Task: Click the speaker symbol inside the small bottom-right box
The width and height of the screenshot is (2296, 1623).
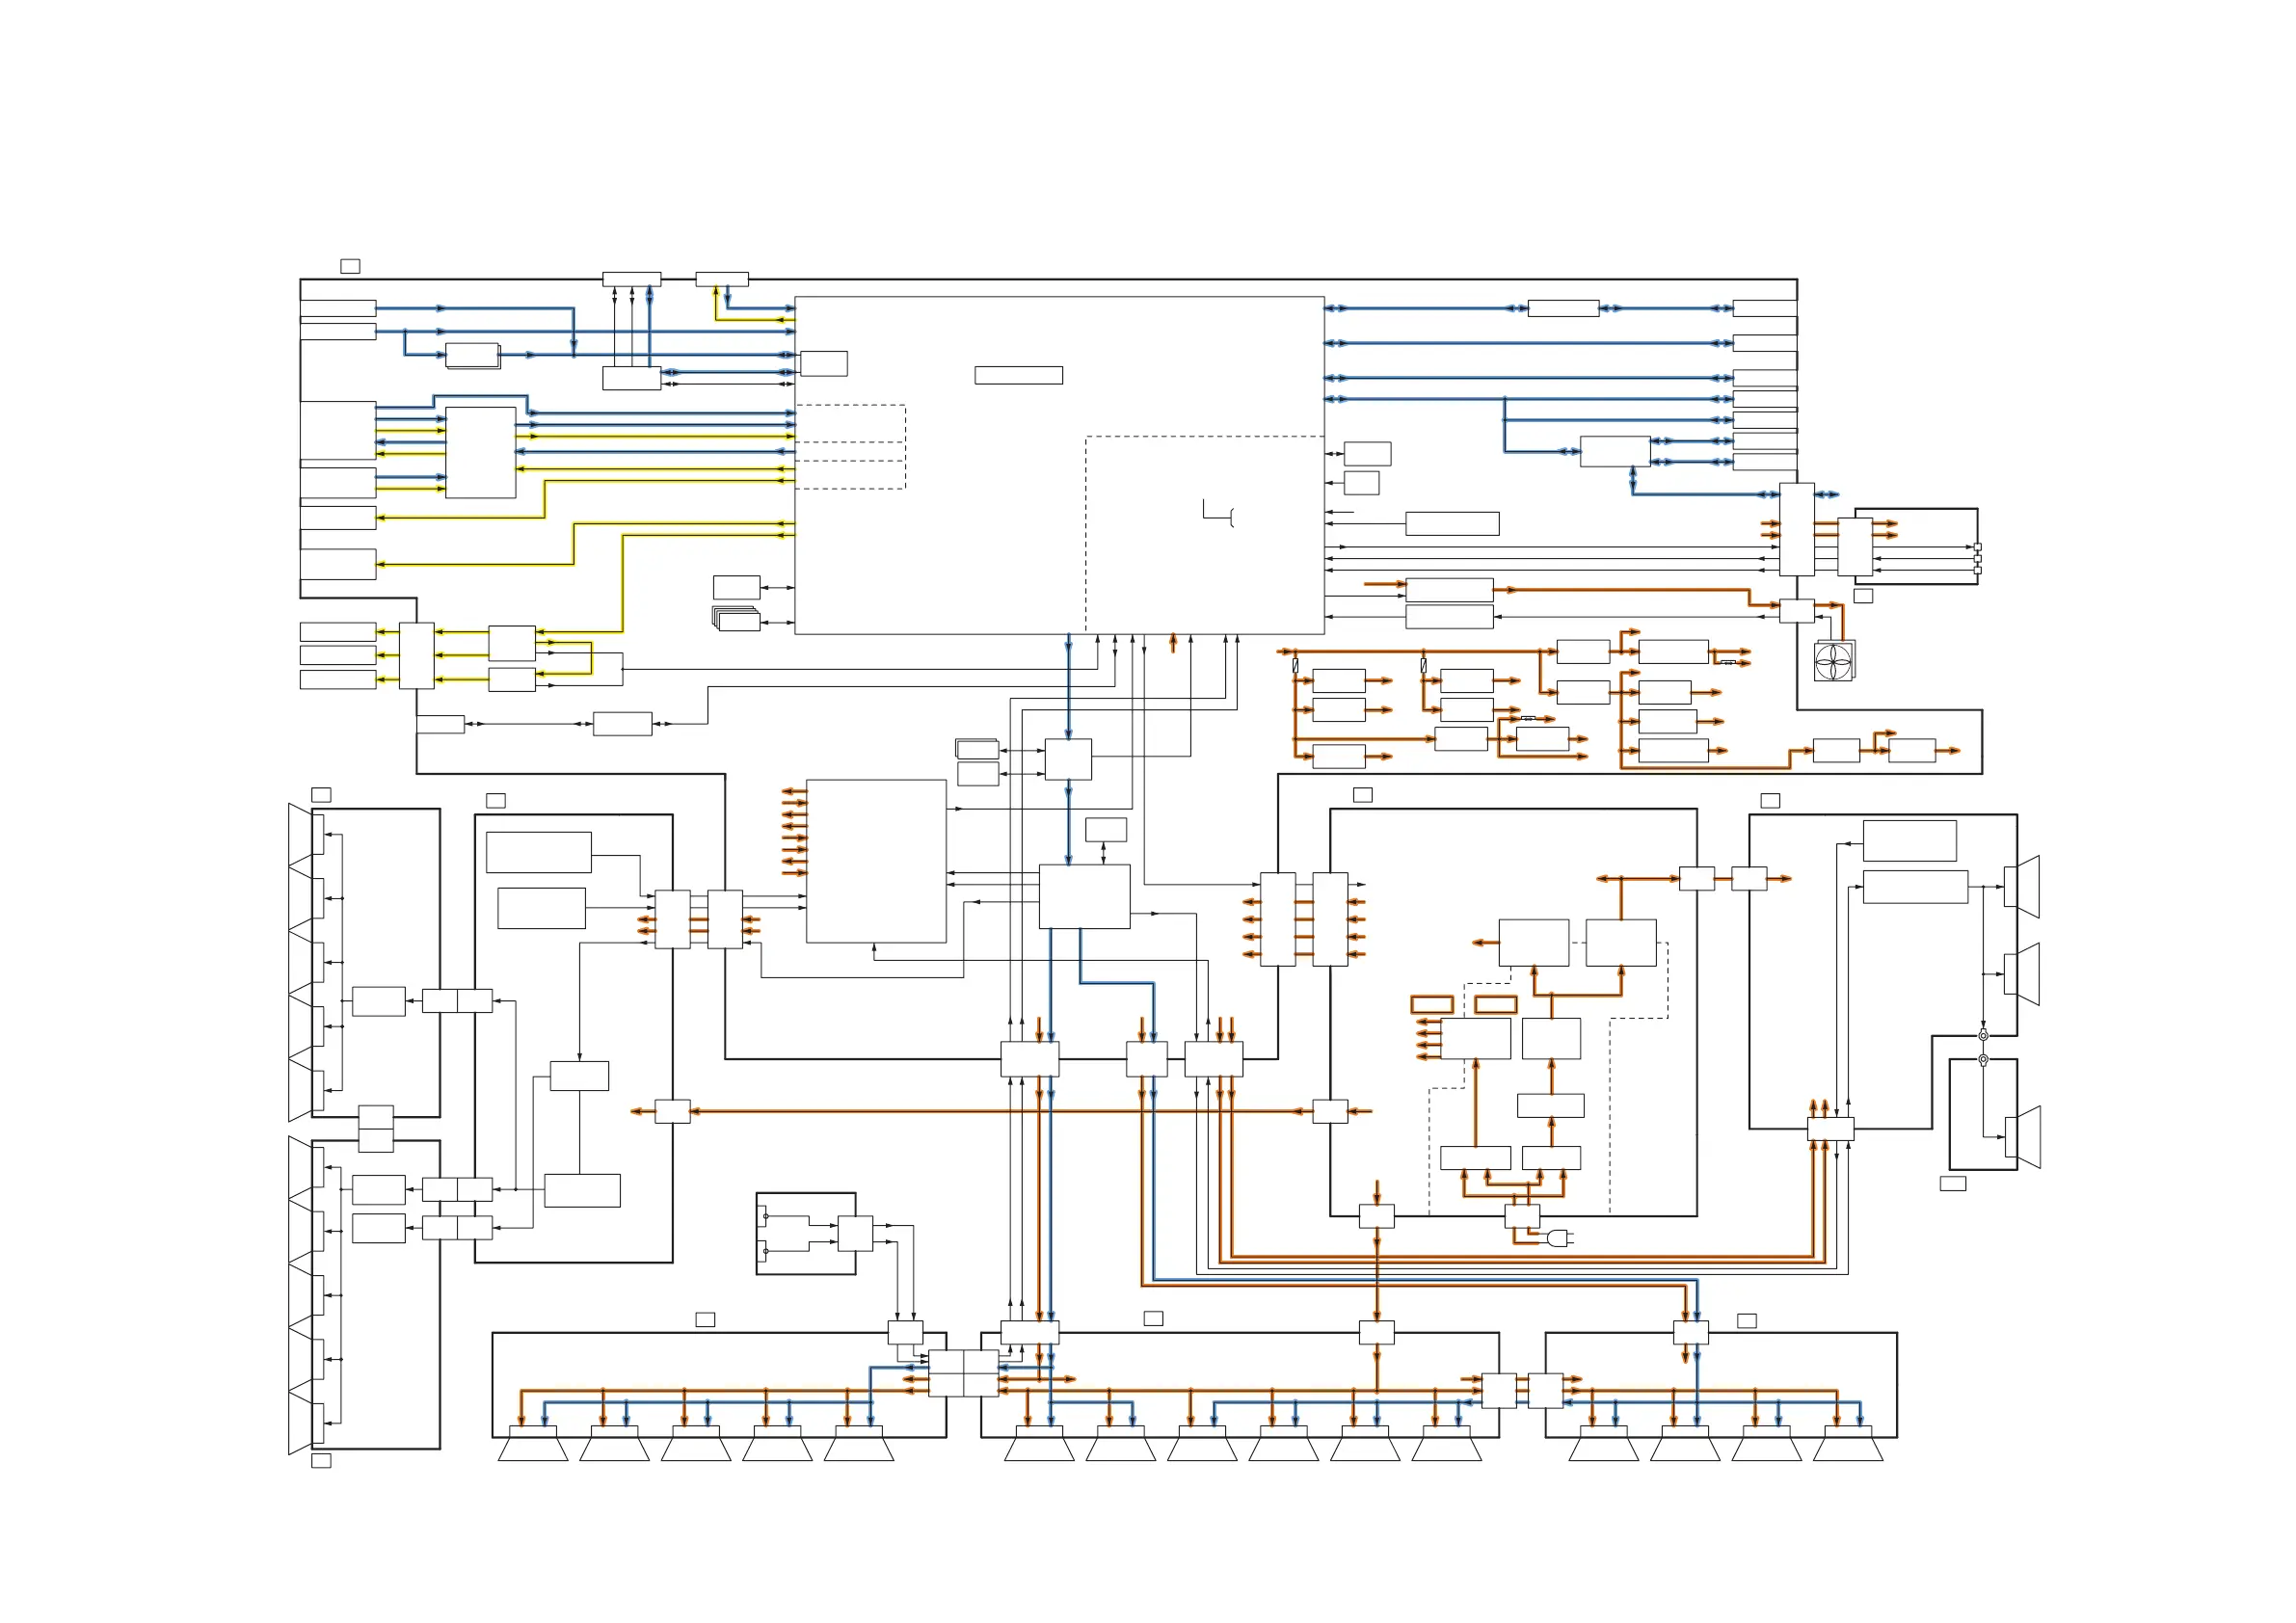Action: tap(2022, 1137)
